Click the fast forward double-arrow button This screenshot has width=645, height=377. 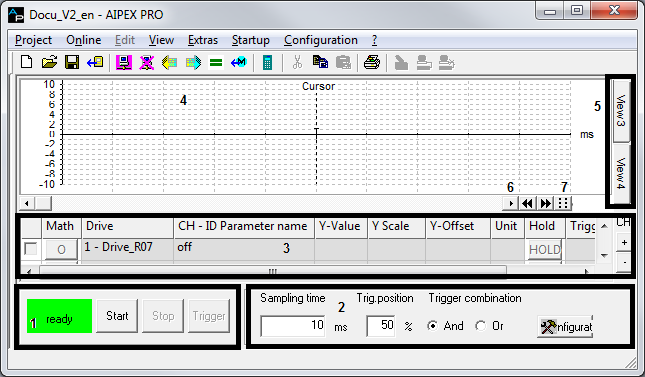545,203
